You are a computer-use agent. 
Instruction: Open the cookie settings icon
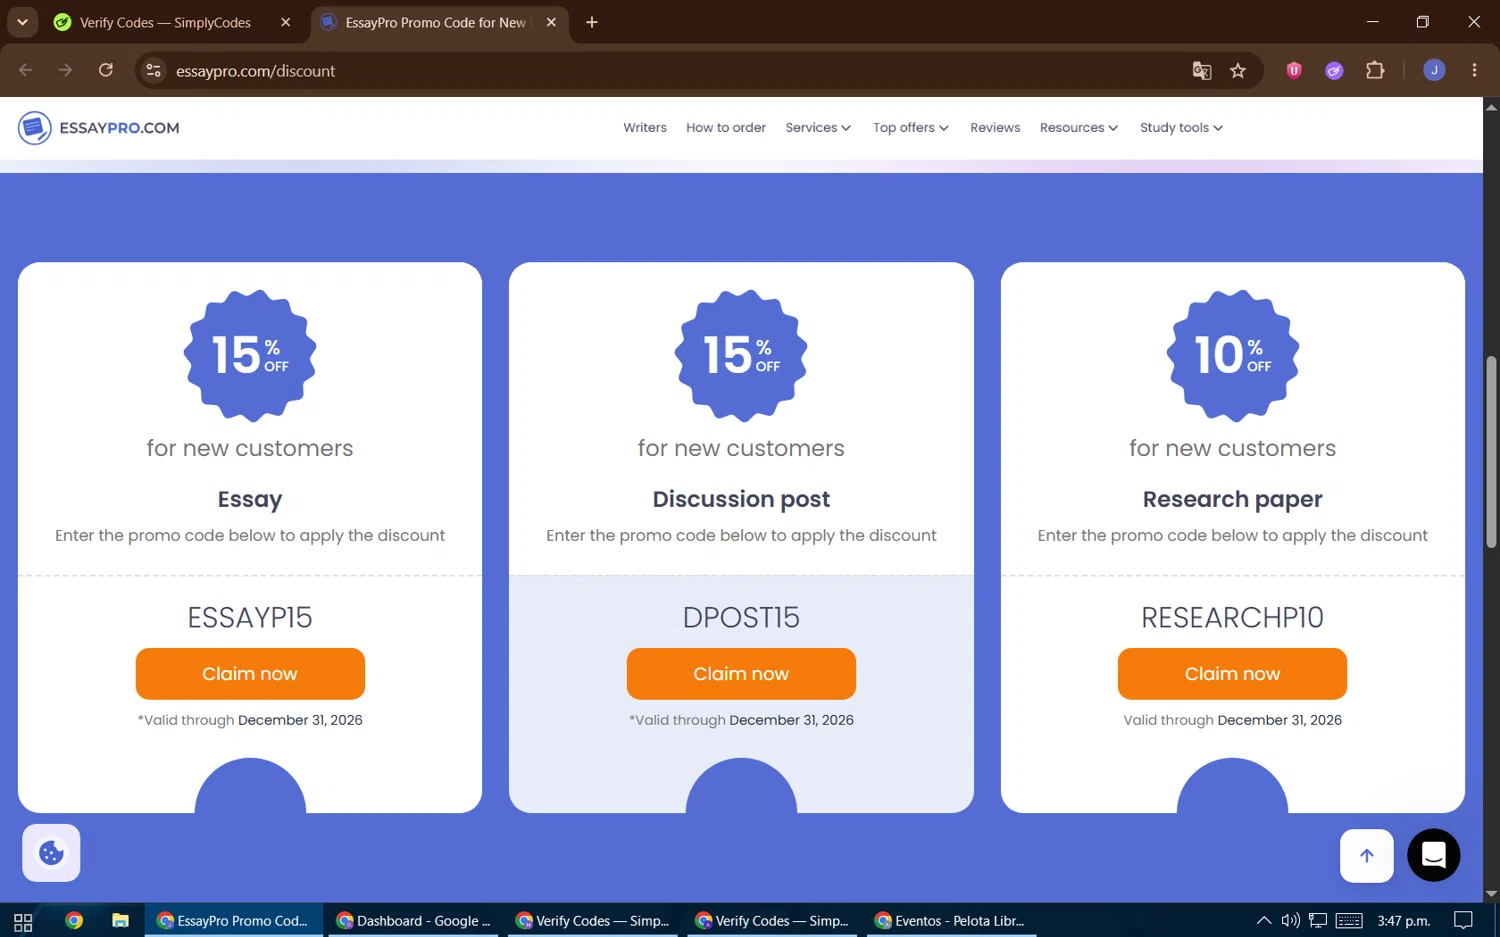point(51,853)
